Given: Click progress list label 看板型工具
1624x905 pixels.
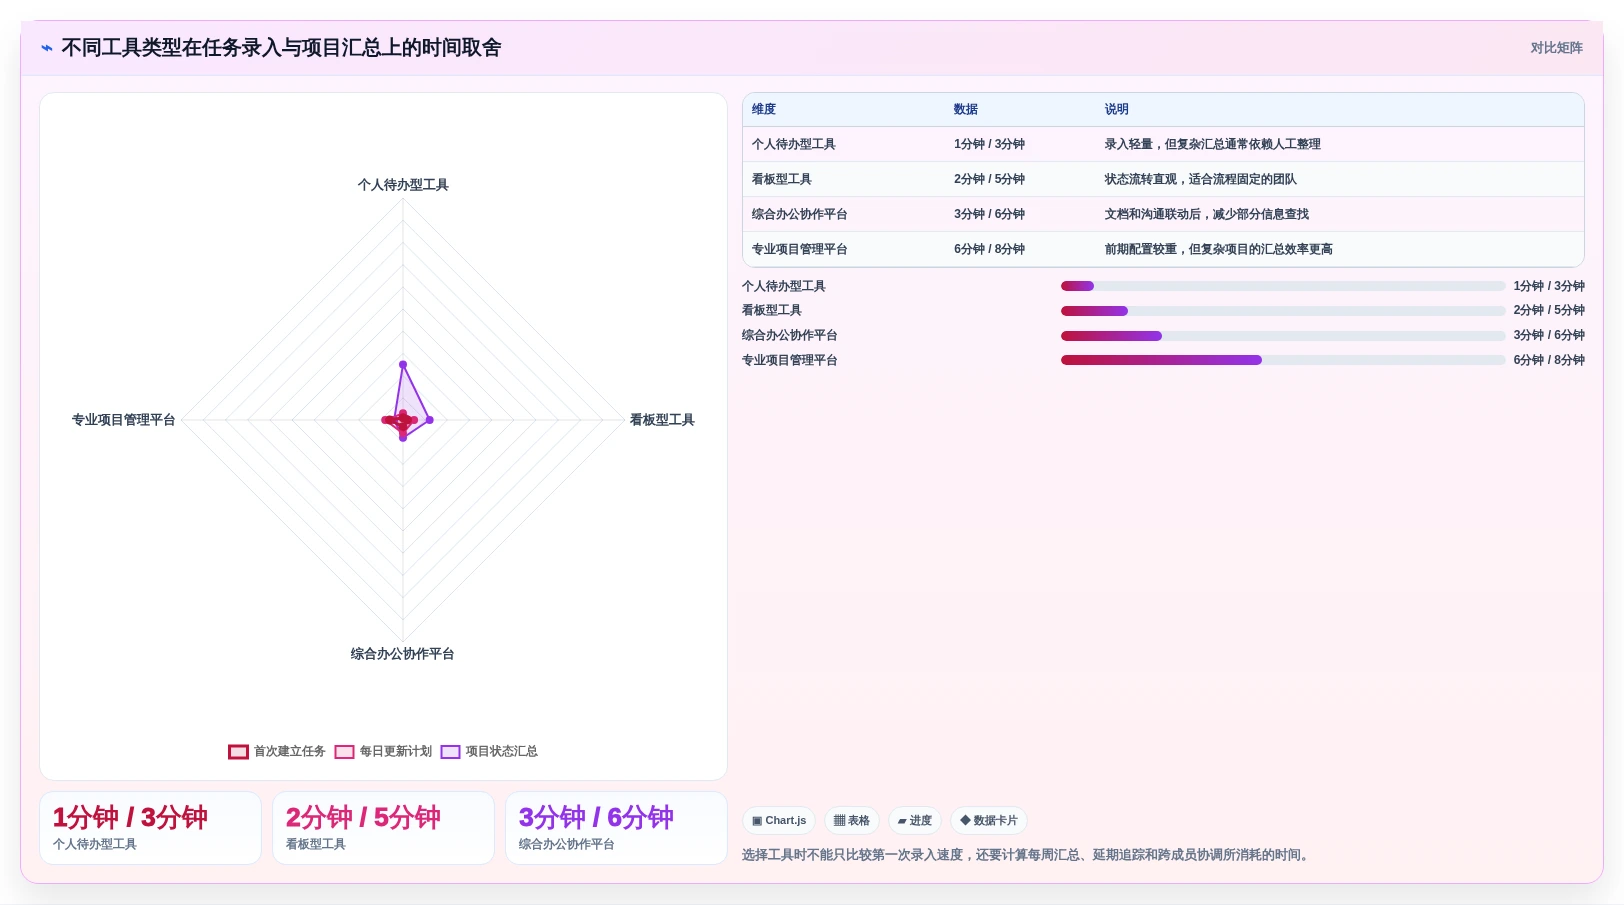Looking at the screenshot, I should tap(772, 311).
